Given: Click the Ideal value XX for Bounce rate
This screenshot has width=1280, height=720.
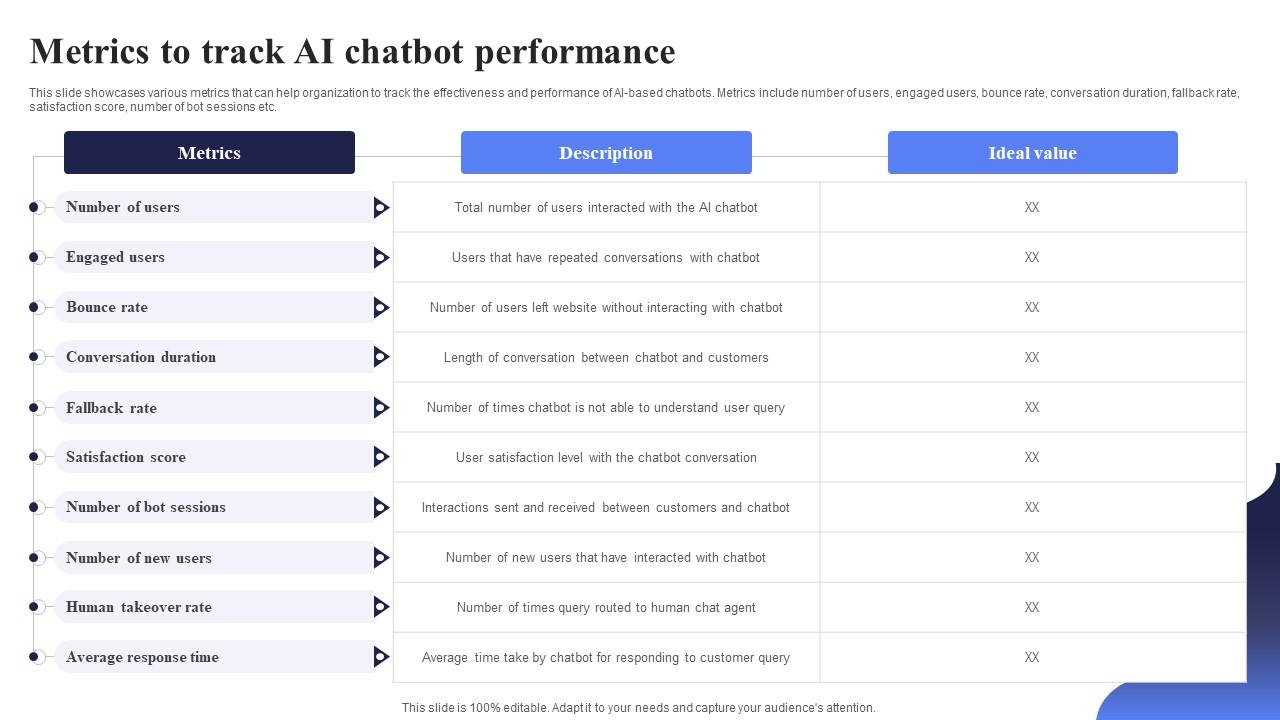Looking at the screenshot, I should [1032, 307].
